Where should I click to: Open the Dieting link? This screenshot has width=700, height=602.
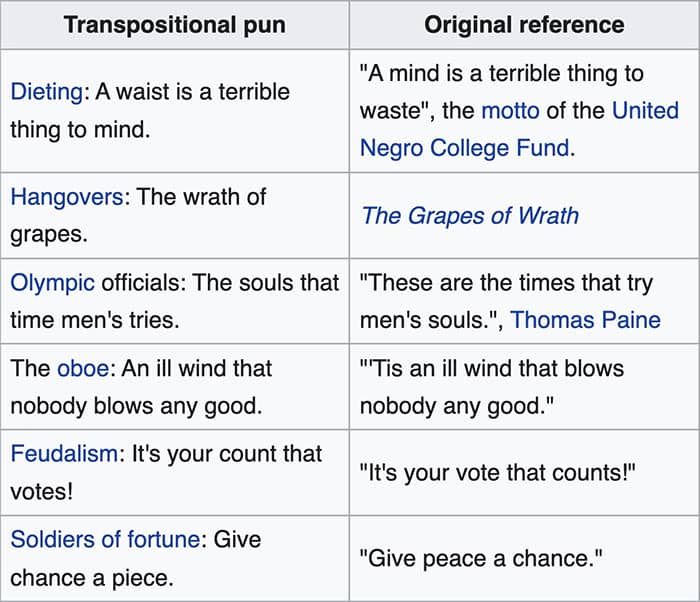tap(47, 92)
